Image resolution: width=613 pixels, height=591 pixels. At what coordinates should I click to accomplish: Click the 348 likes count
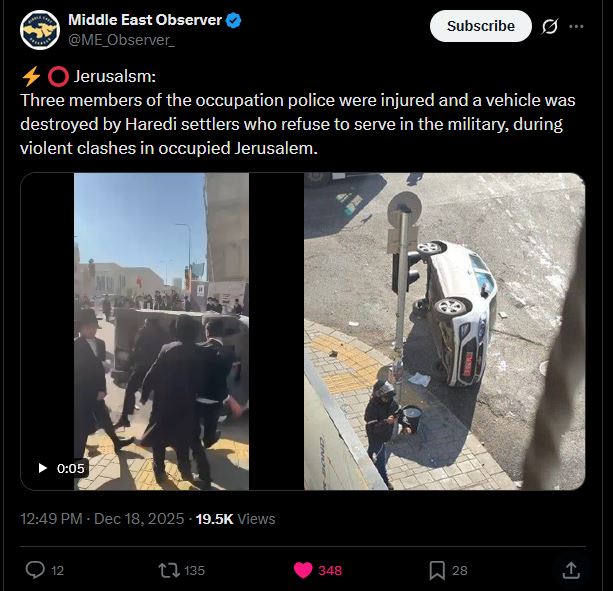tap(330, 570)
